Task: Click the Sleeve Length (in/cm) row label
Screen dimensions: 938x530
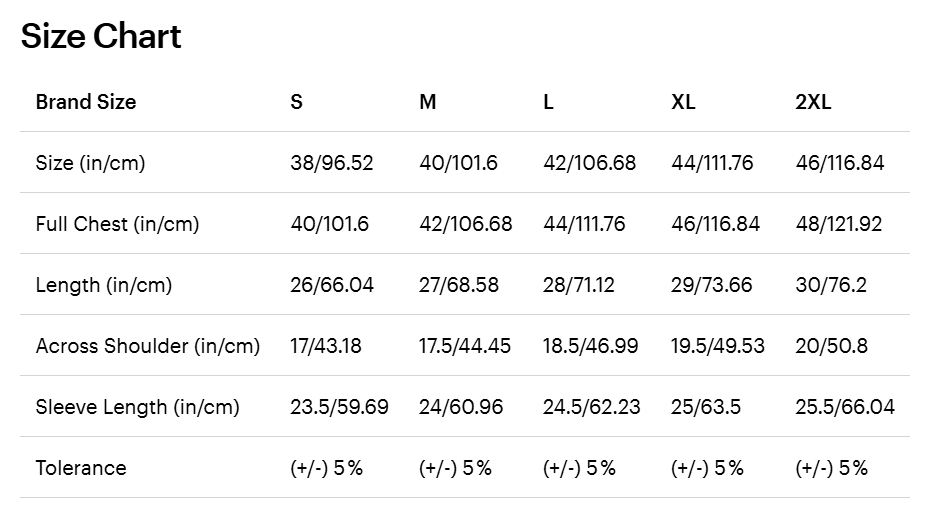Action: point(138,407)
